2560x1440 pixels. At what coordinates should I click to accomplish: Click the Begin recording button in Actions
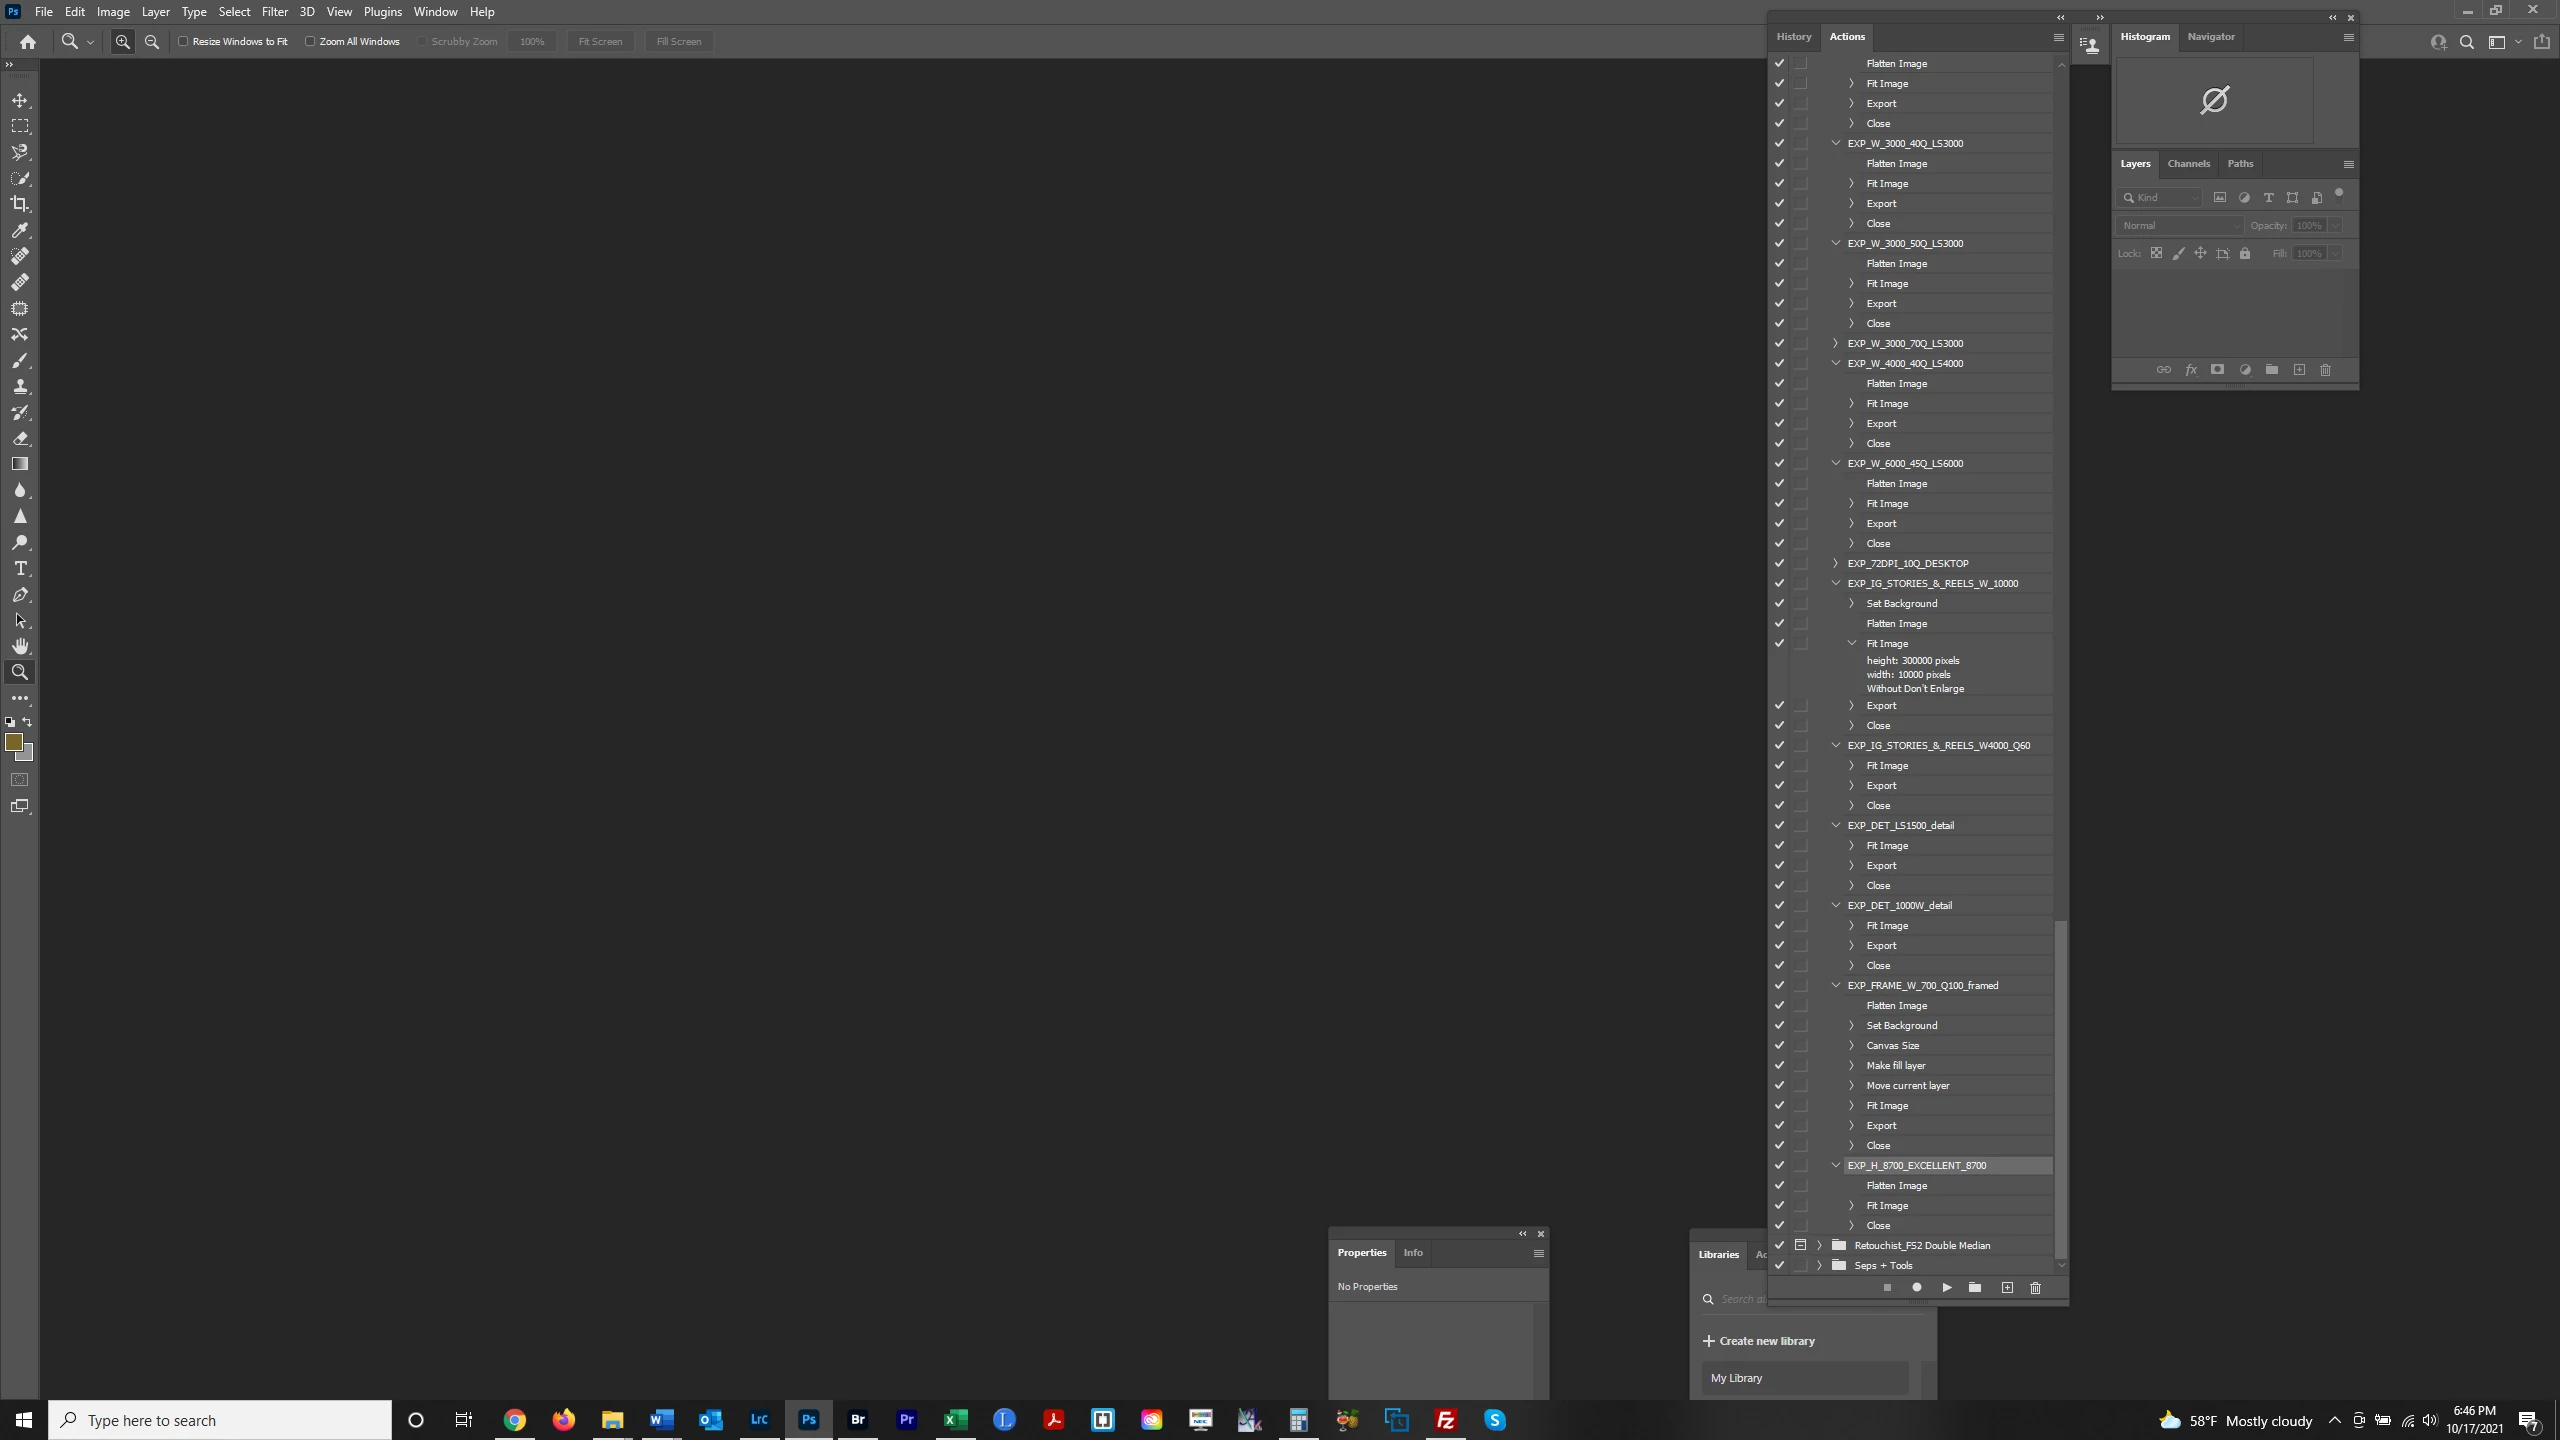(1917, 1288)
